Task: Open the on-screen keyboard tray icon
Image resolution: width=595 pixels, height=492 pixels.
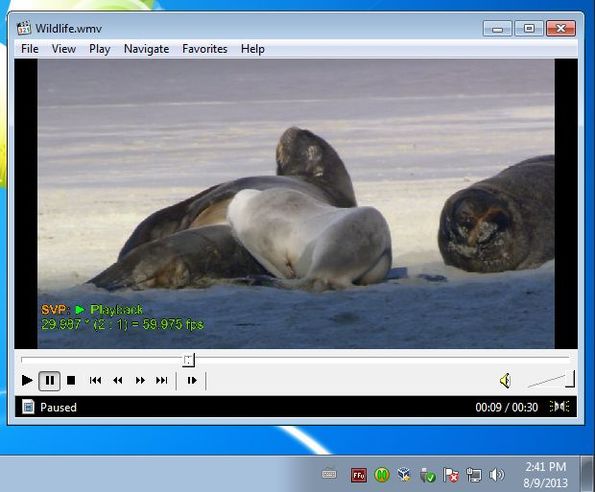Action: pos(329,474)
